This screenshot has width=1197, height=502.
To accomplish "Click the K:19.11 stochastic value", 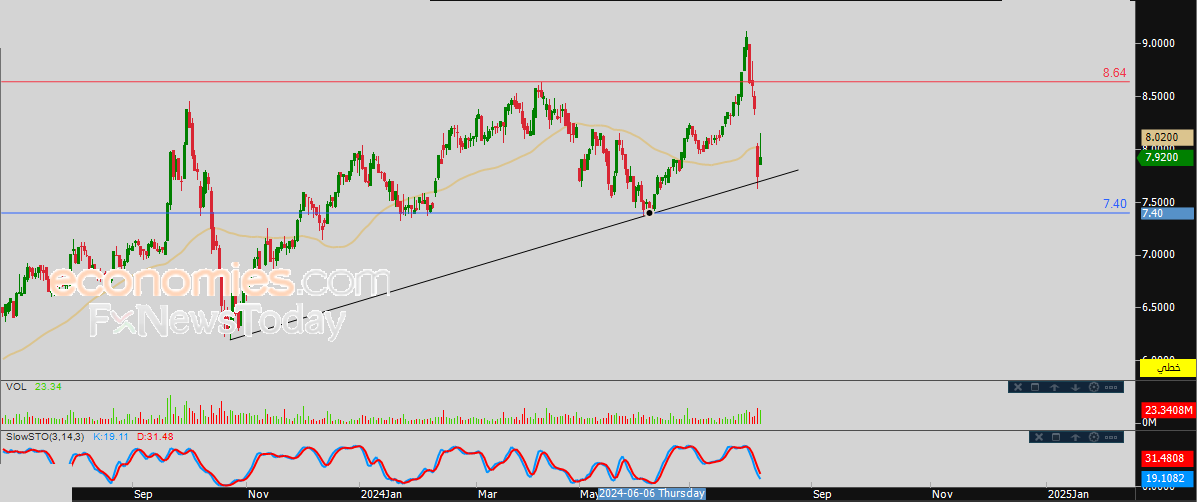I will coord(111,436).
